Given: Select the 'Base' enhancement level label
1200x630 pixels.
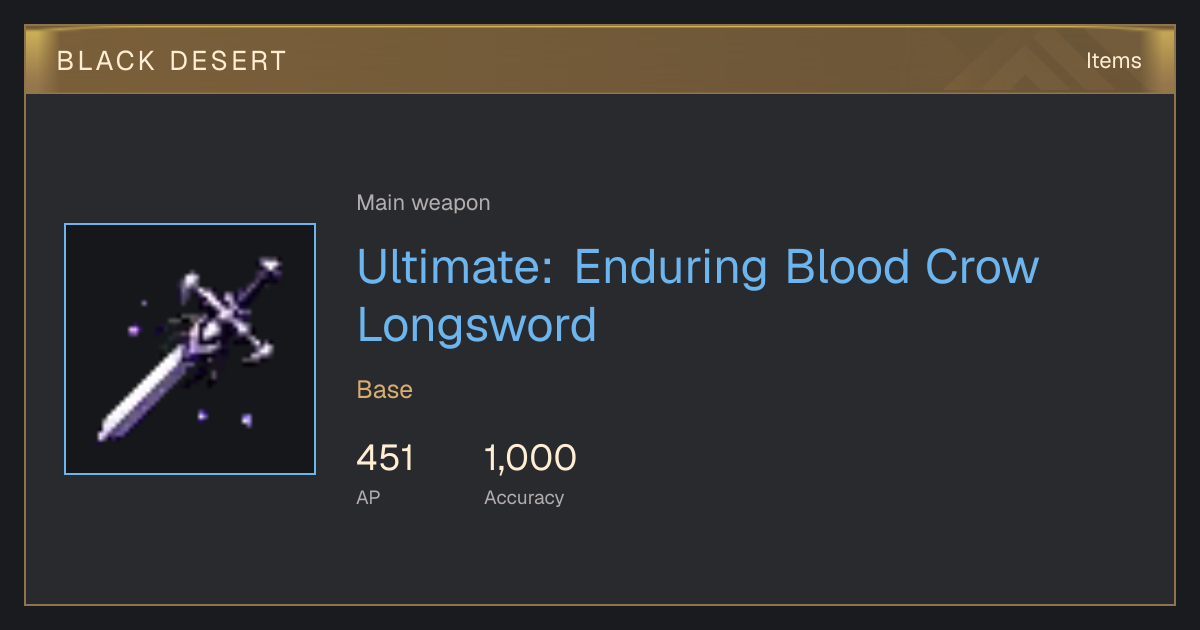Looking at the screenshot, I should [x=384, y=389].
